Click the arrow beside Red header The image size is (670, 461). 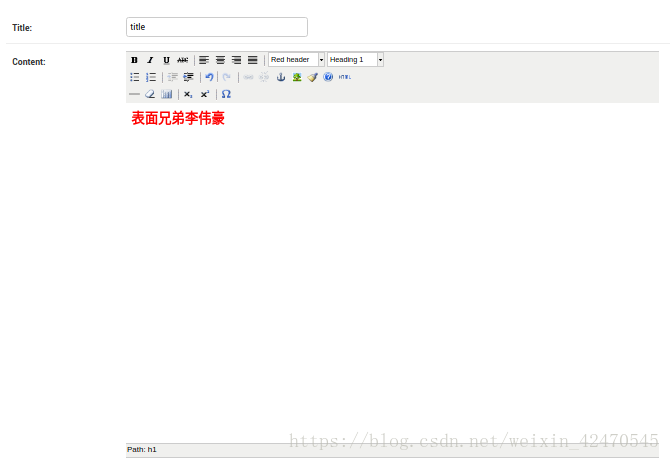click(321, 59)
